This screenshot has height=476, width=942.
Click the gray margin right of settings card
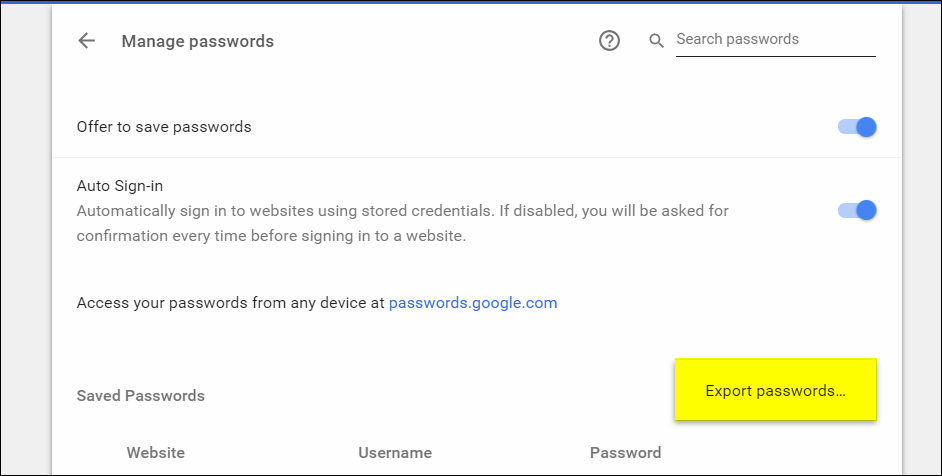[x=922, y=240]
